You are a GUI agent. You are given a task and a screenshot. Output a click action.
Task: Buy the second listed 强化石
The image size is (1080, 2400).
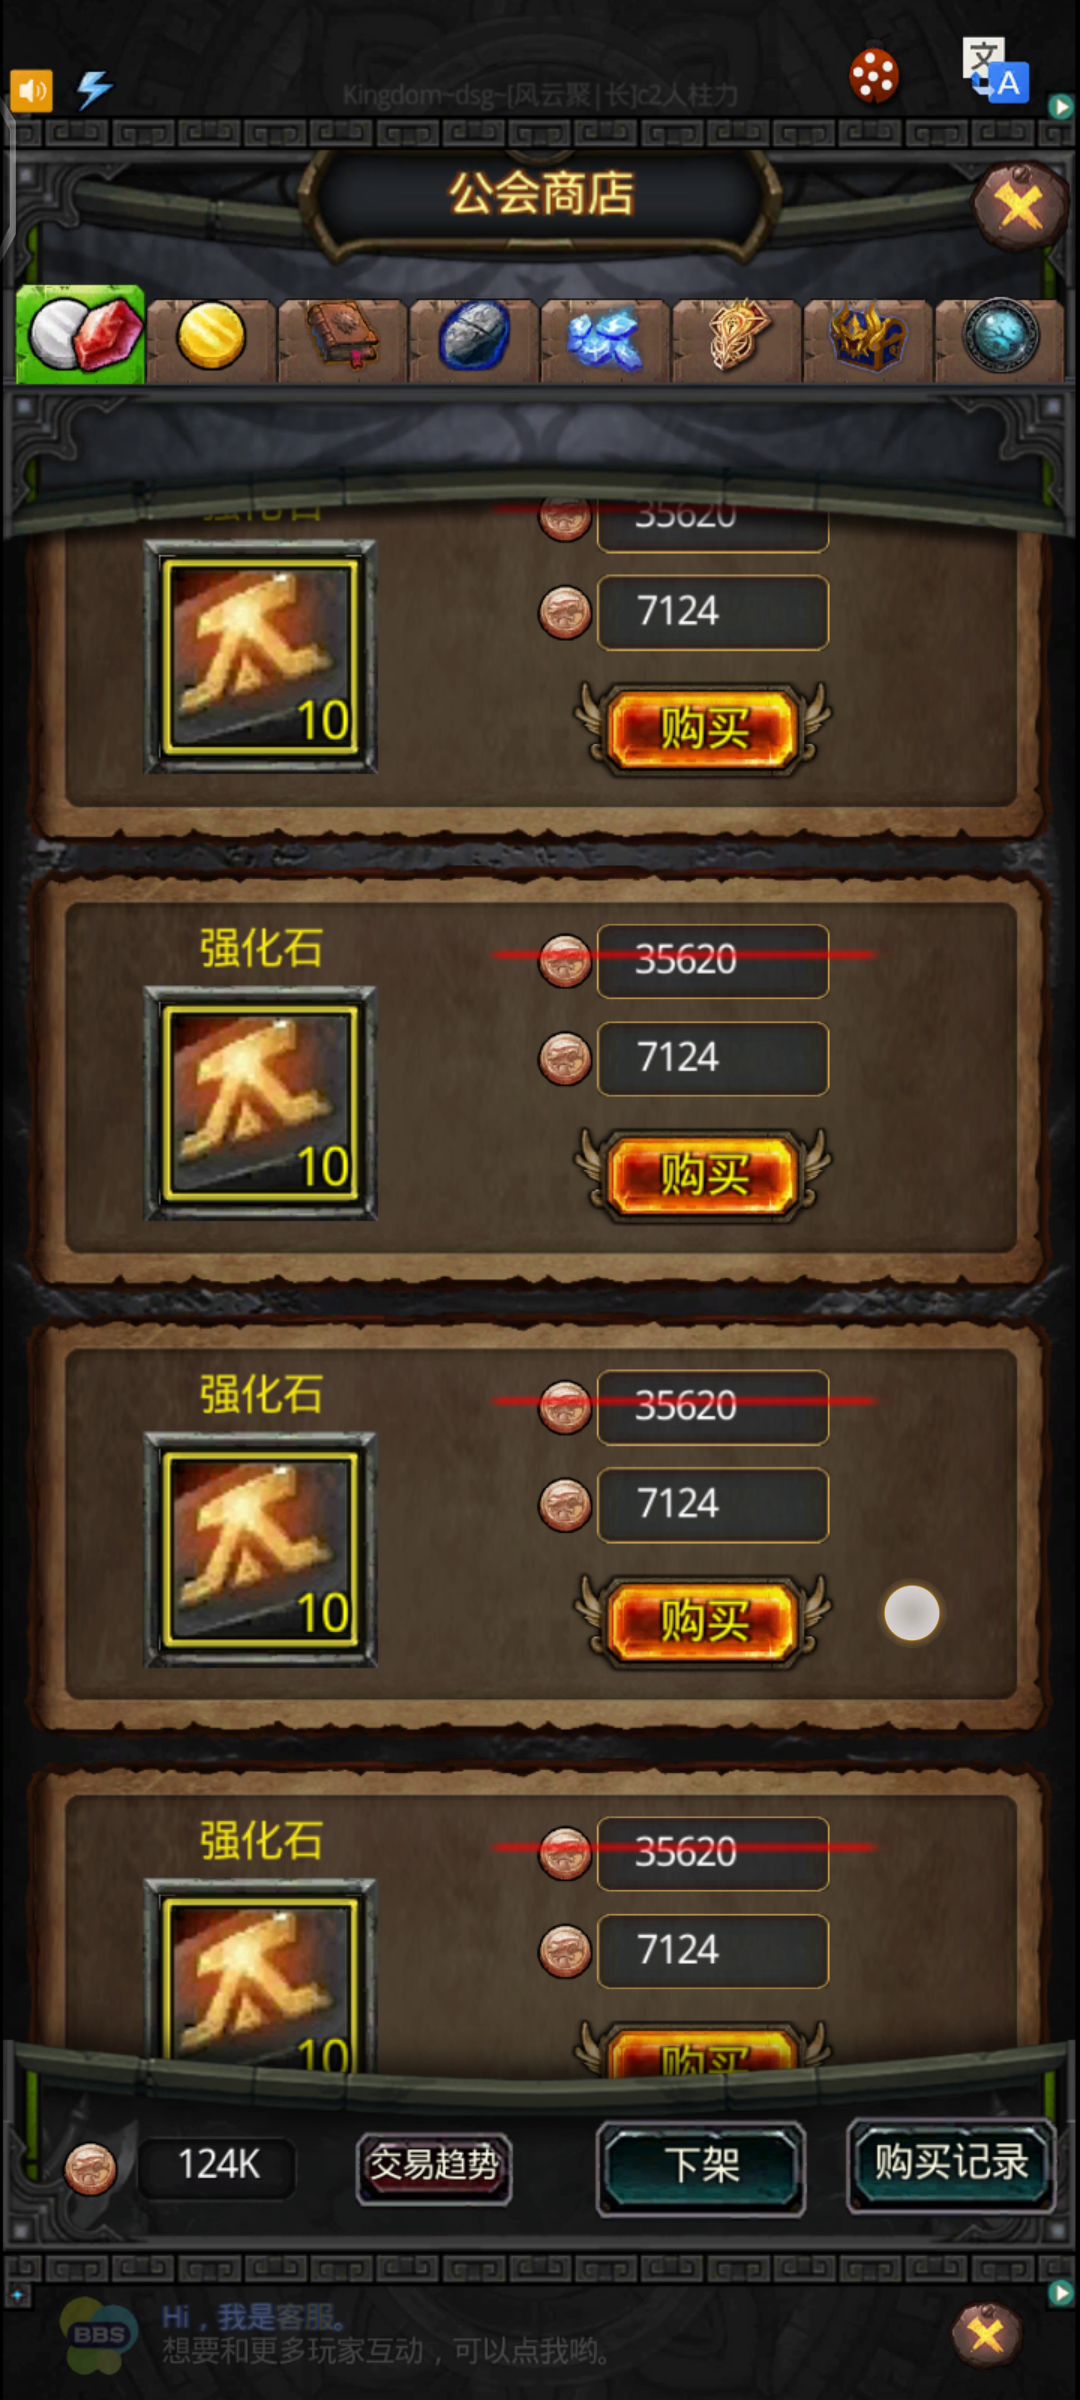pos(703,1175)
